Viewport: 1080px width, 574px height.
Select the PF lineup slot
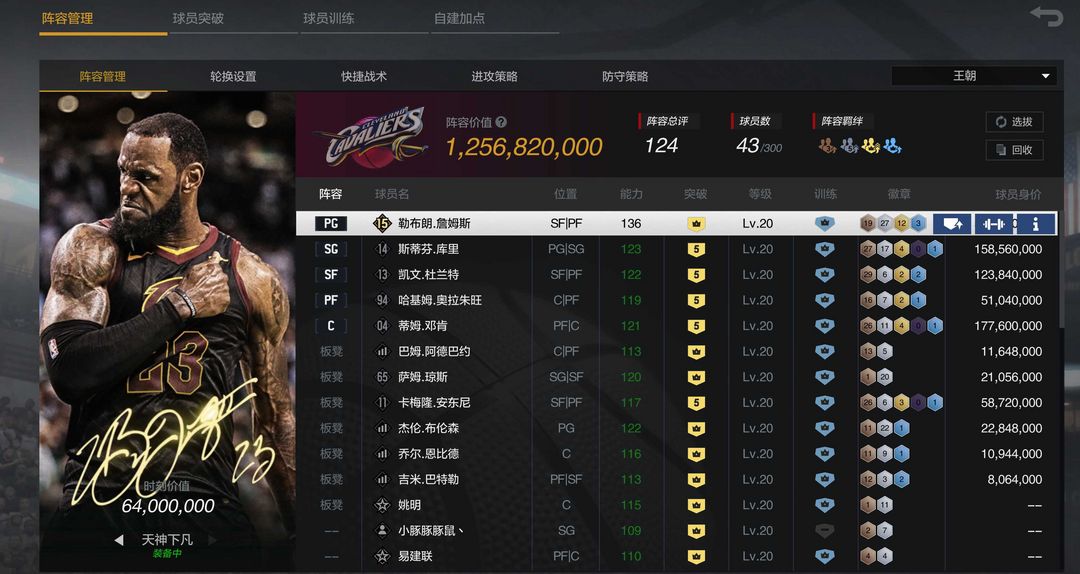point(331,300)
